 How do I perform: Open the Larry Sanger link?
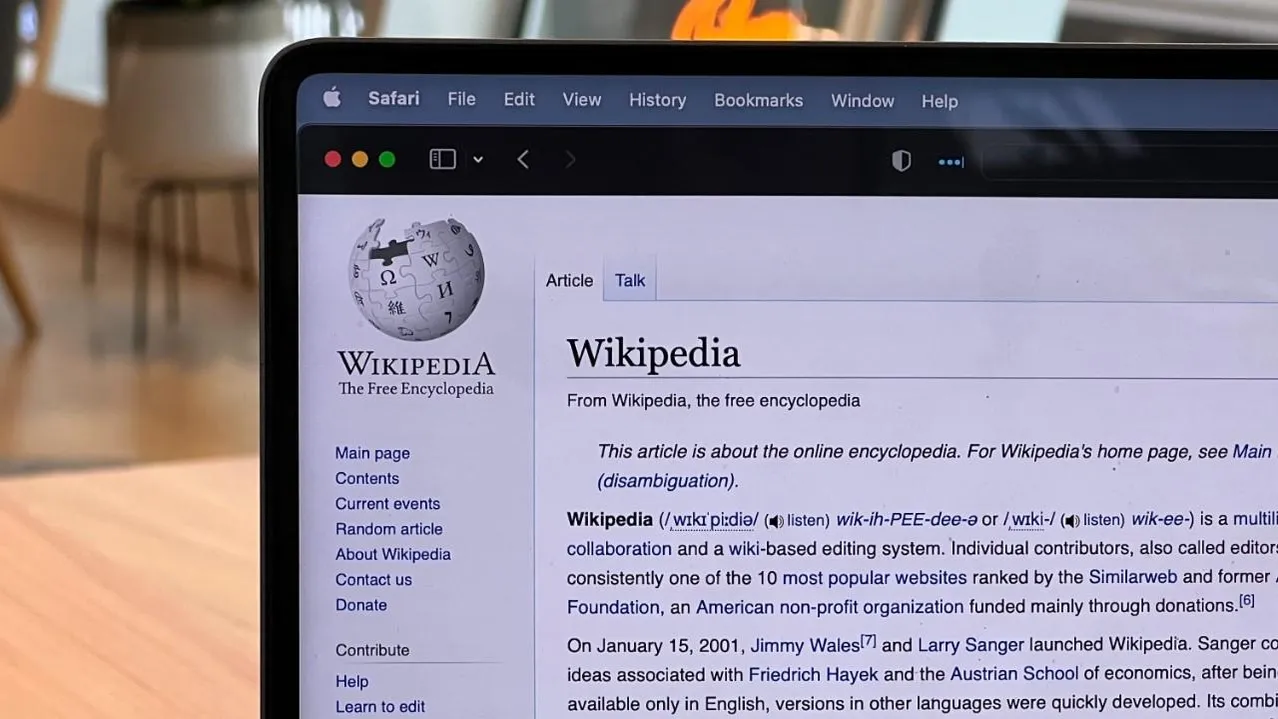[x=971, y=645]
